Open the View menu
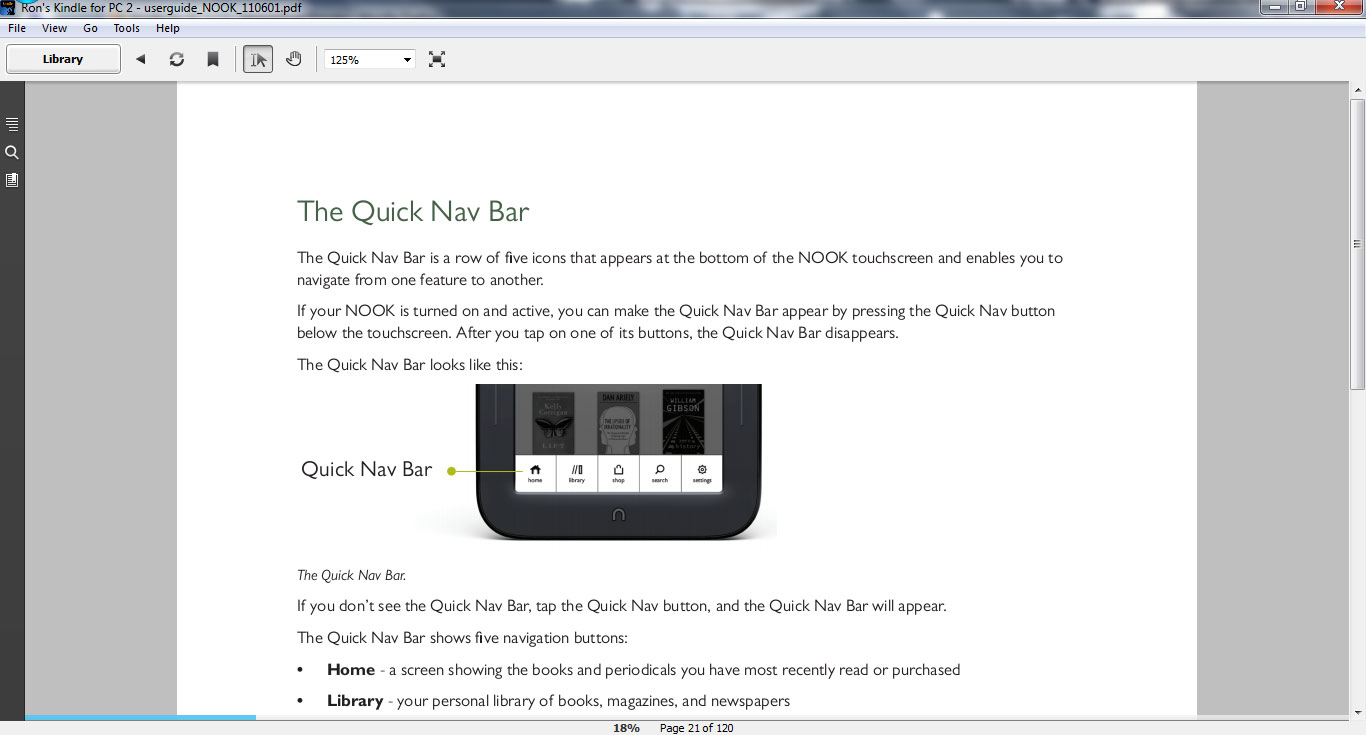 54,28
